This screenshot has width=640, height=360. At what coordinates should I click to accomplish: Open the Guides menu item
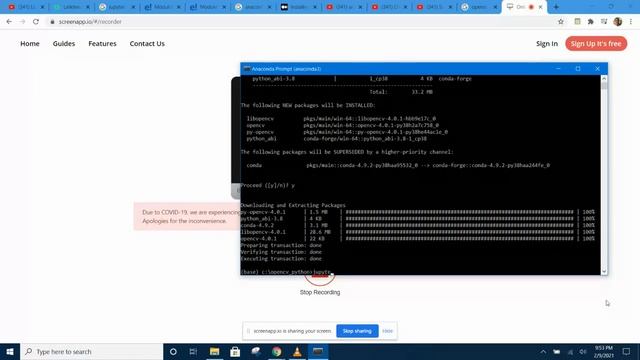(64, 43)
